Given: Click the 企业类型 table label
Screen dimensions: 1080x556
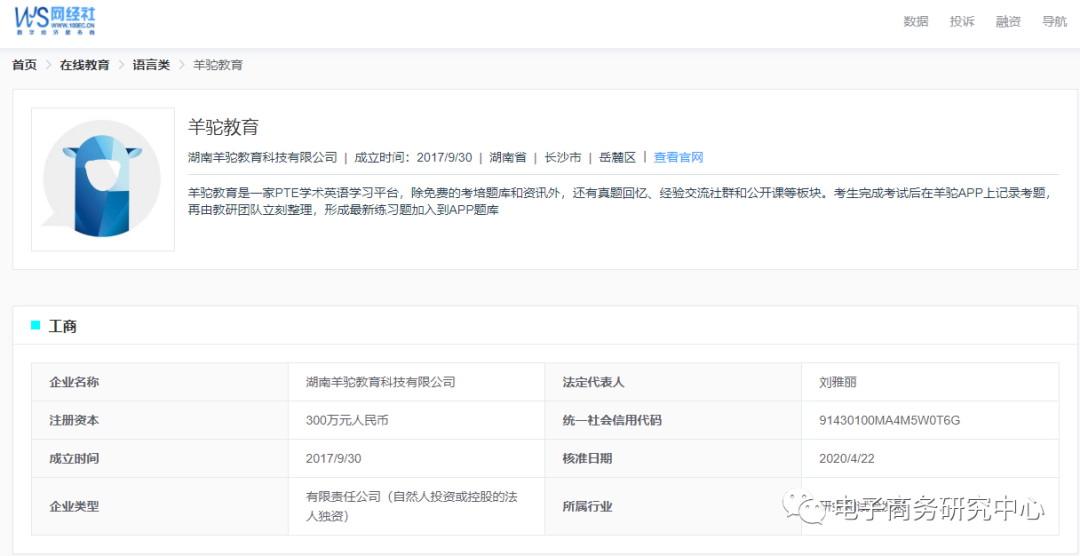Looking at the screenshot, I should tap(74, 506).
